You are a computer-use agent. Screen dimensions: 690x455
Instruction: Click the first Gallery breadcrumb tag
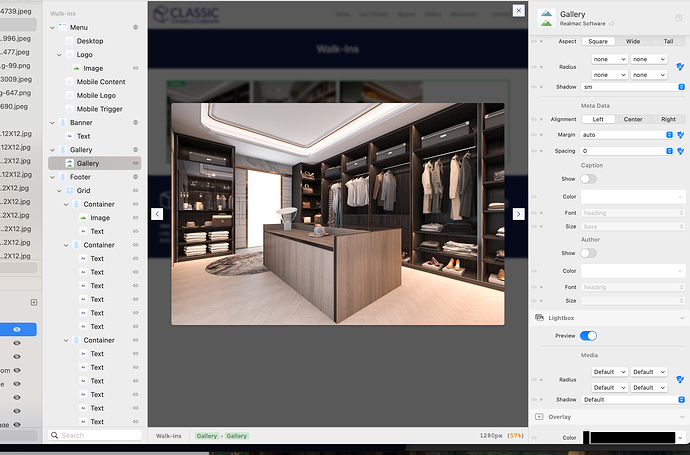tap(207, 436)
